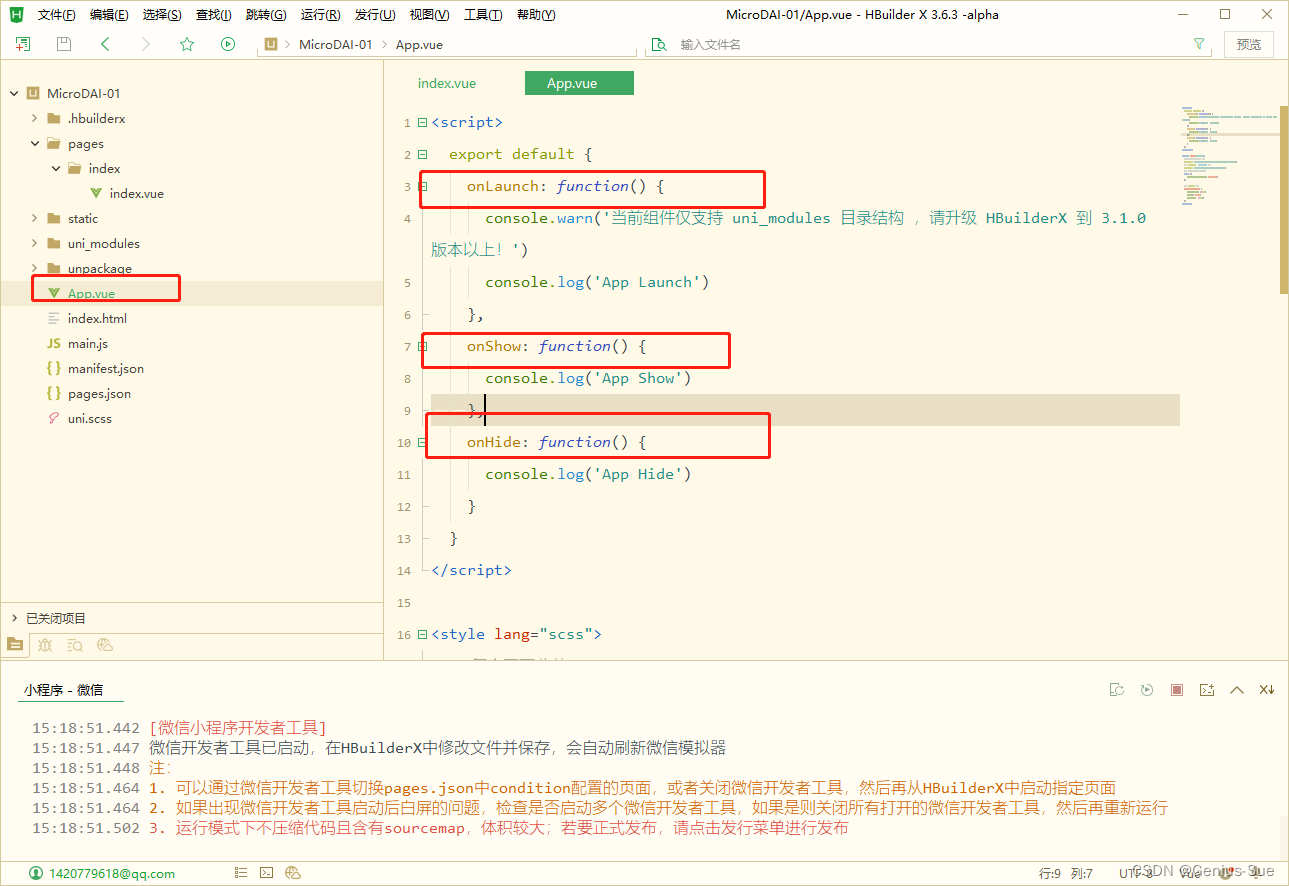Click the 预览 preview button
1289x886 pixels.
point(1249,44)
